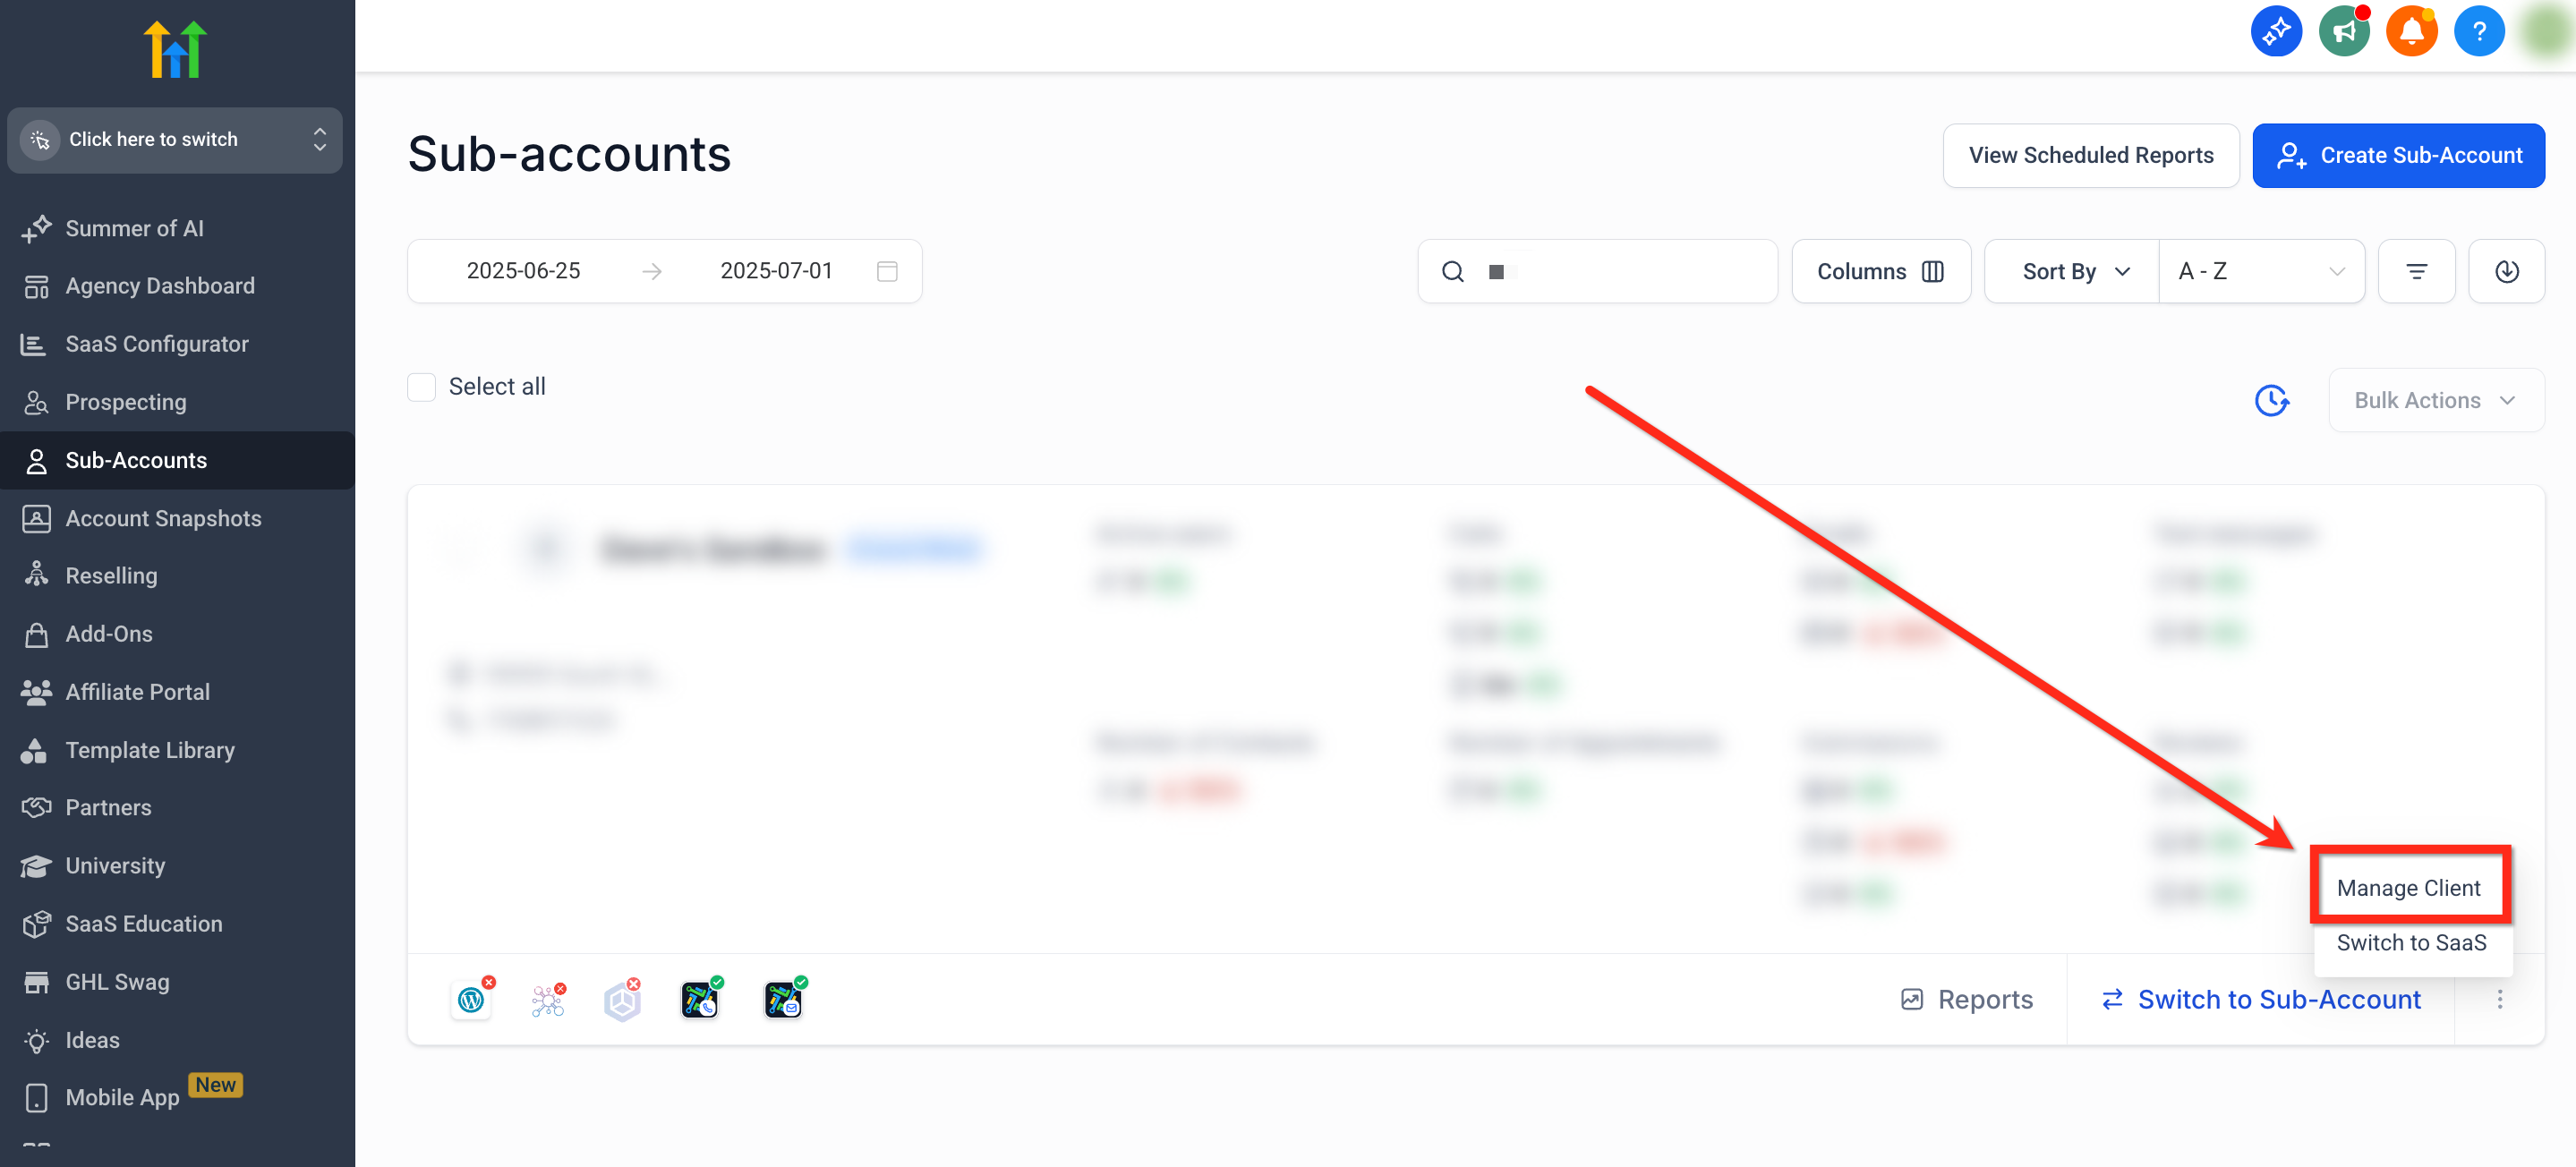Open the three-dot more options menu

tap(2499, 999)
